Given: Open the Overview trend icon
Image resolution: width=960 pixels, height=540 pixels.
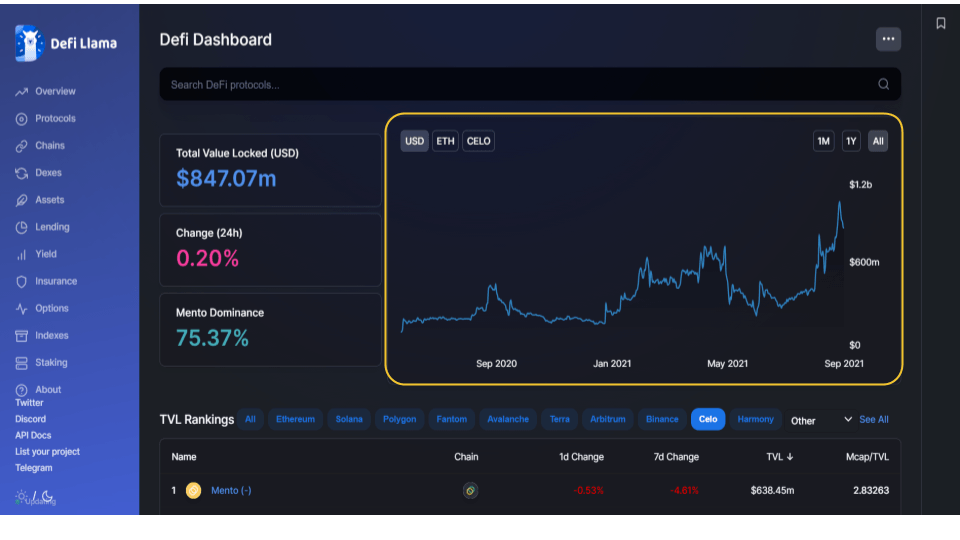Looking at the screenshot, I should pos(21,92).
